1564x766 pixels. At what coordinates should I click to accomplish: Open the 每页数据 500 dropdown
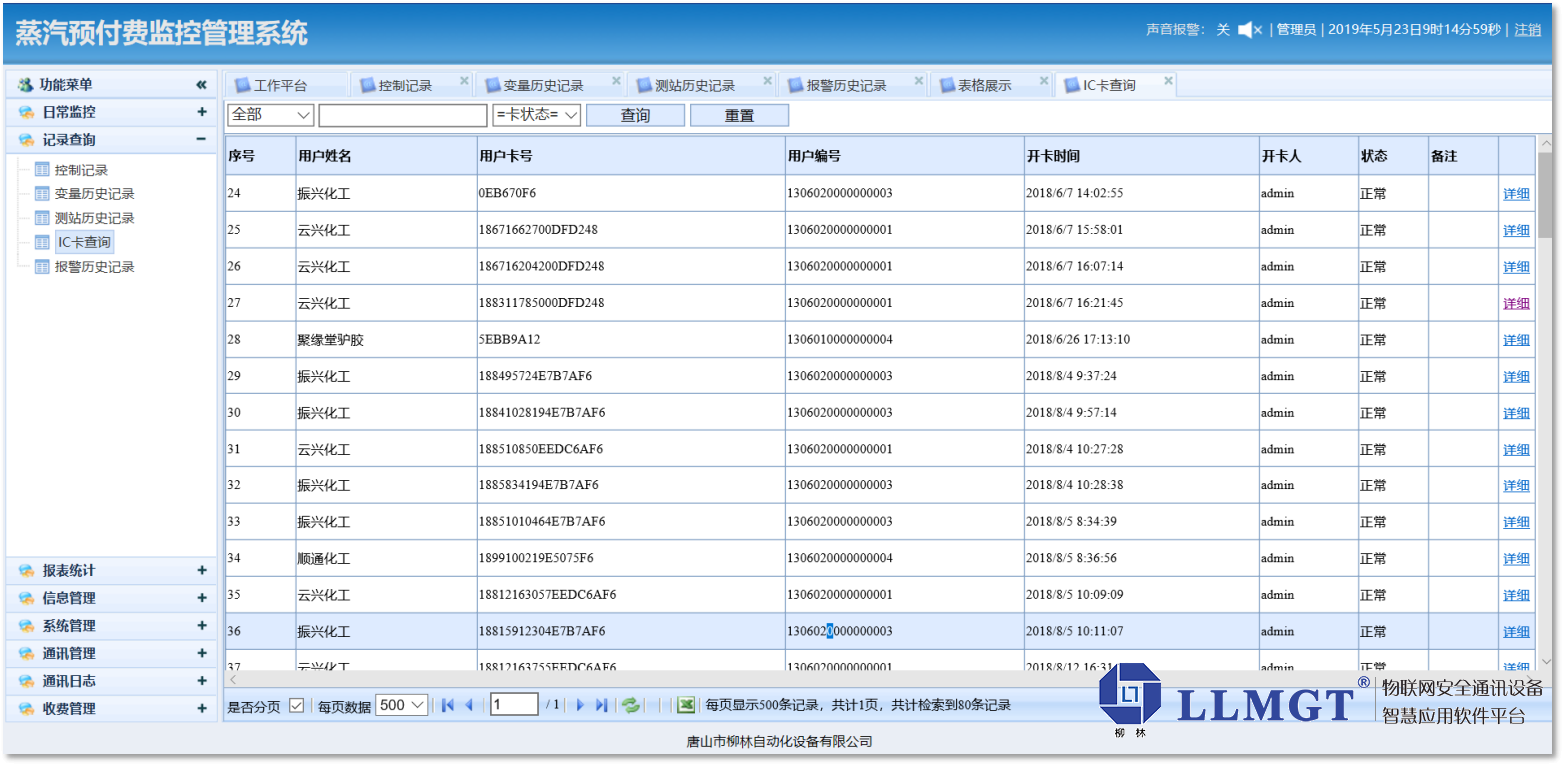coord(402,705)
